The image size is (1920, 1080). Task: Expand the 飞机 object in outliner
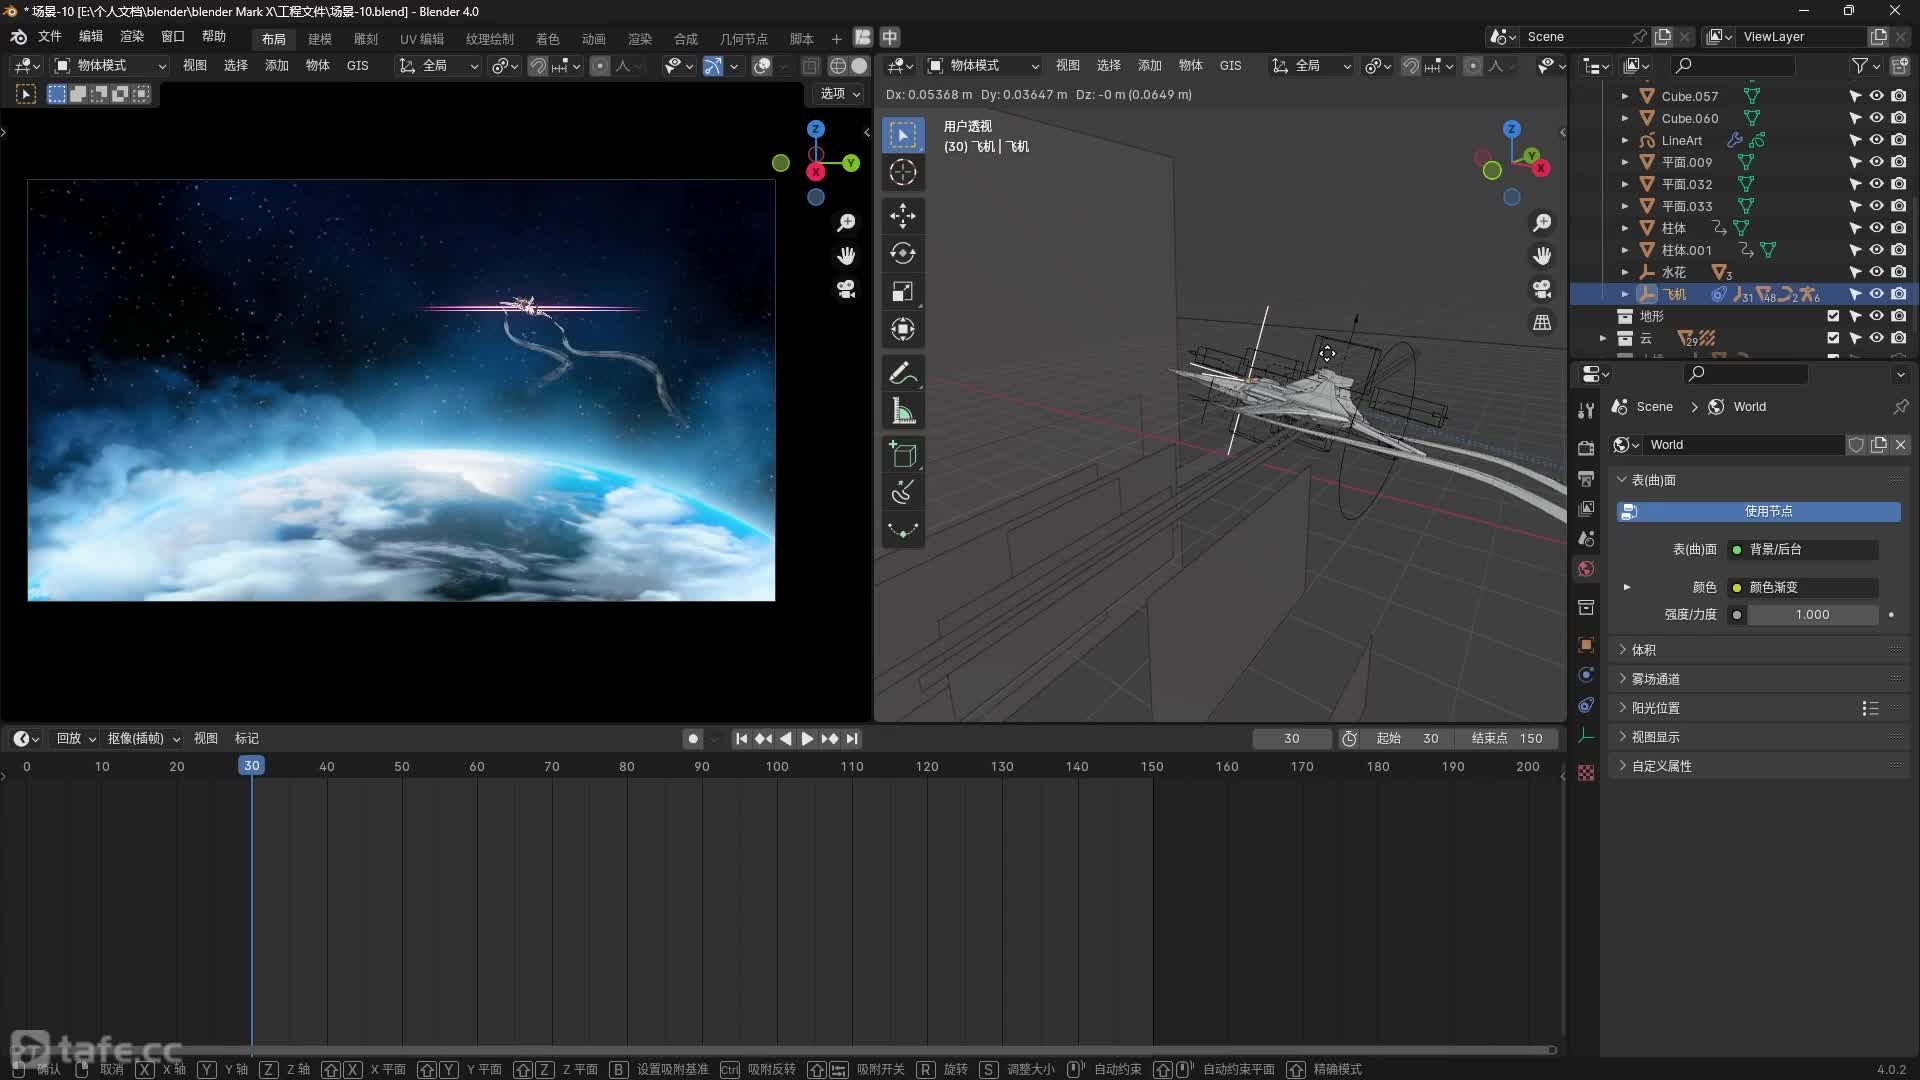point(1624,294)
